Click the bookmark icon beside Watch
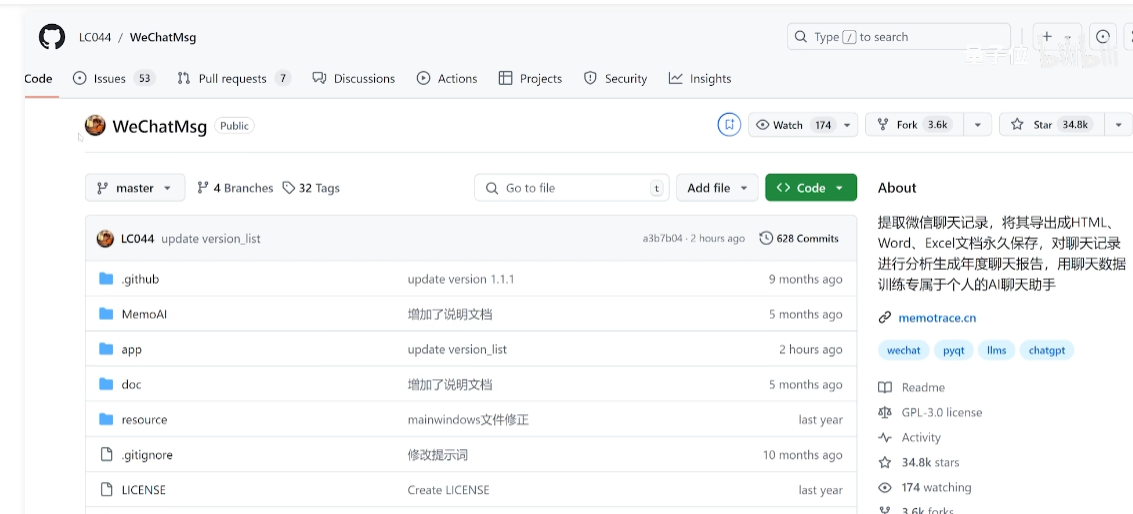 (x=729, y=125)
